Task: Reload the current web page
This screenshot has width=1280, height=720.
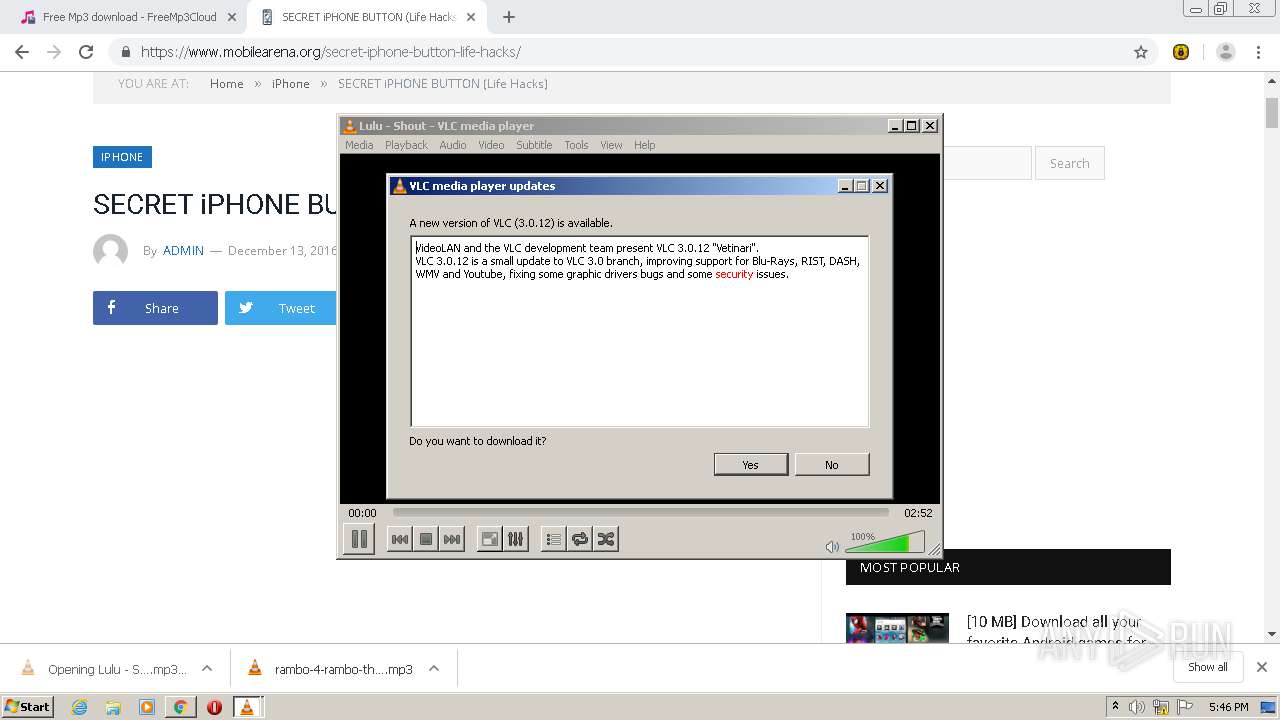Action: tap(86, 52)
